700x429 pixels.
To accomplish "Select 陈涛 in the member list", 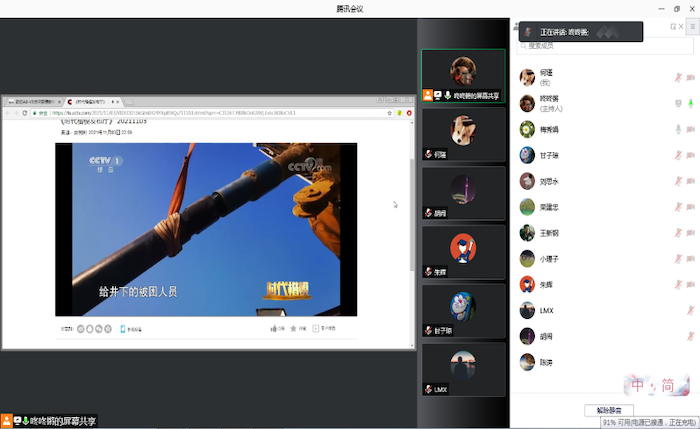I will pos(546,362).
